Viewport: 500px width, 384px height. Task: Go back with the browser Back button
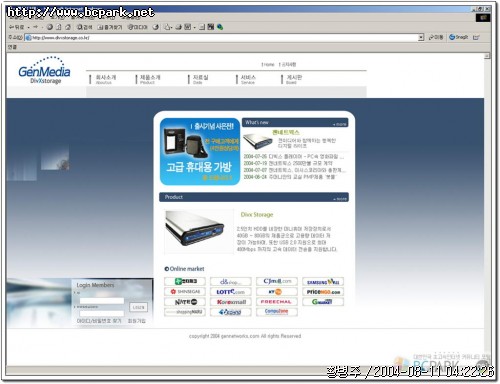tap(17, 27)
